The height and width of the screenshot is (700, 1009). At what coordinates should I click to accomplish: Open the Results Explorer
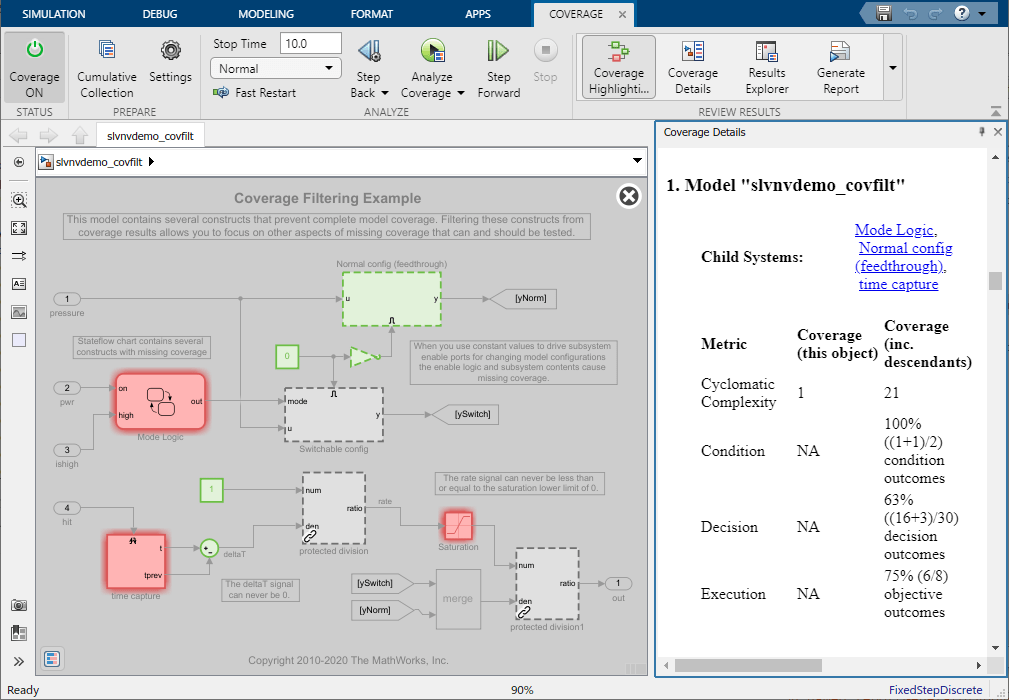point(766,67)
